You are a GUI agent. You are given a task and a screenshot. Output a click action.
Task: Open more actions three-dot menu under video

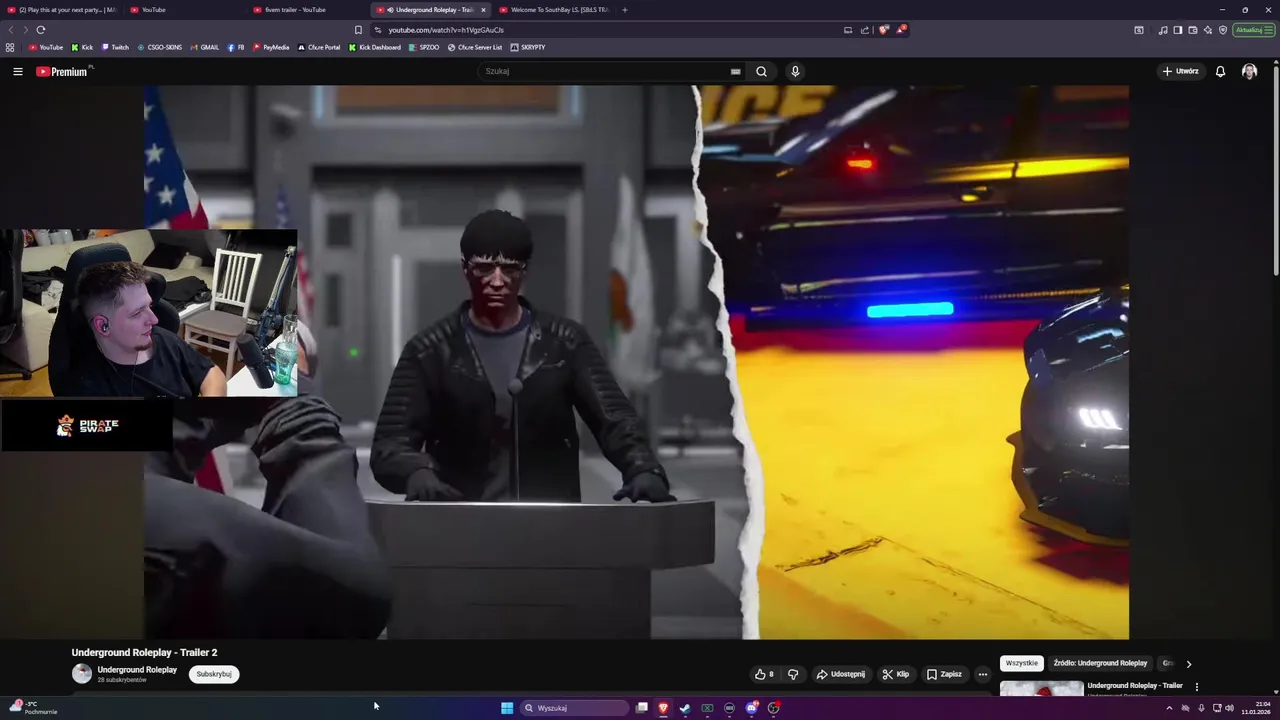click(982, 674)
